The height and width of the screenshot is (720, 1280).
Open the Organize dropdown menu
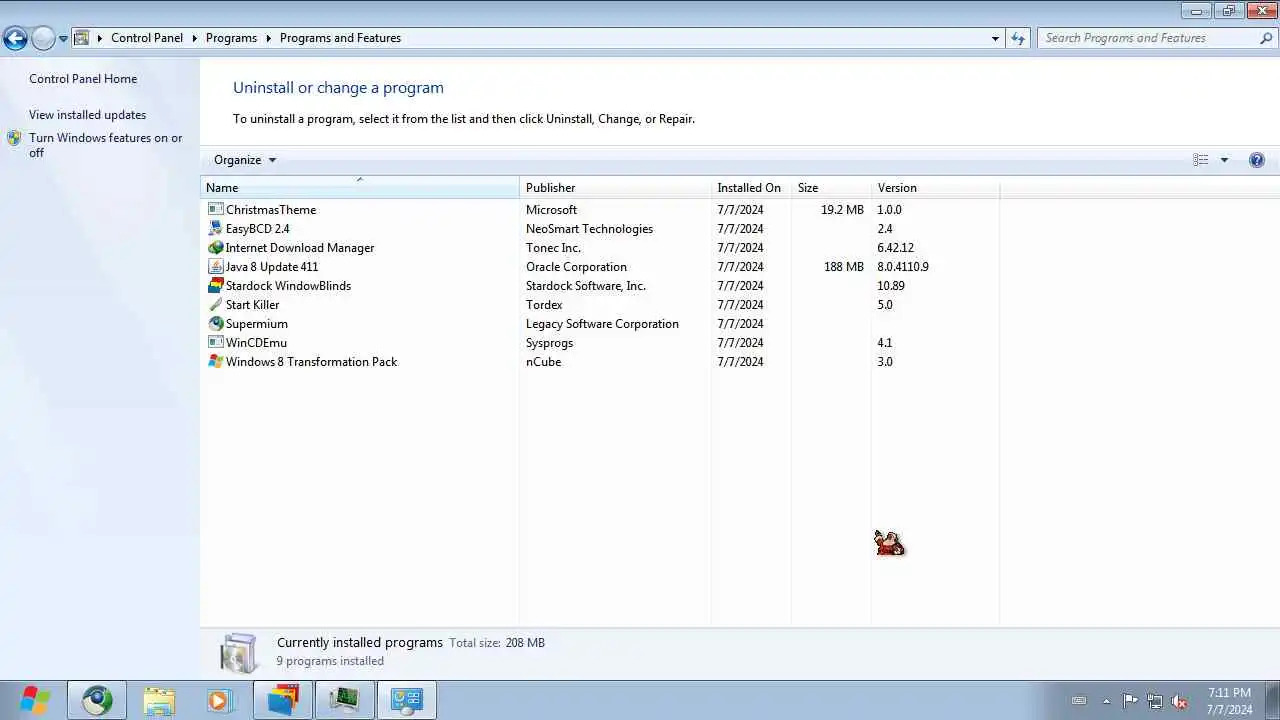(245, 160)
